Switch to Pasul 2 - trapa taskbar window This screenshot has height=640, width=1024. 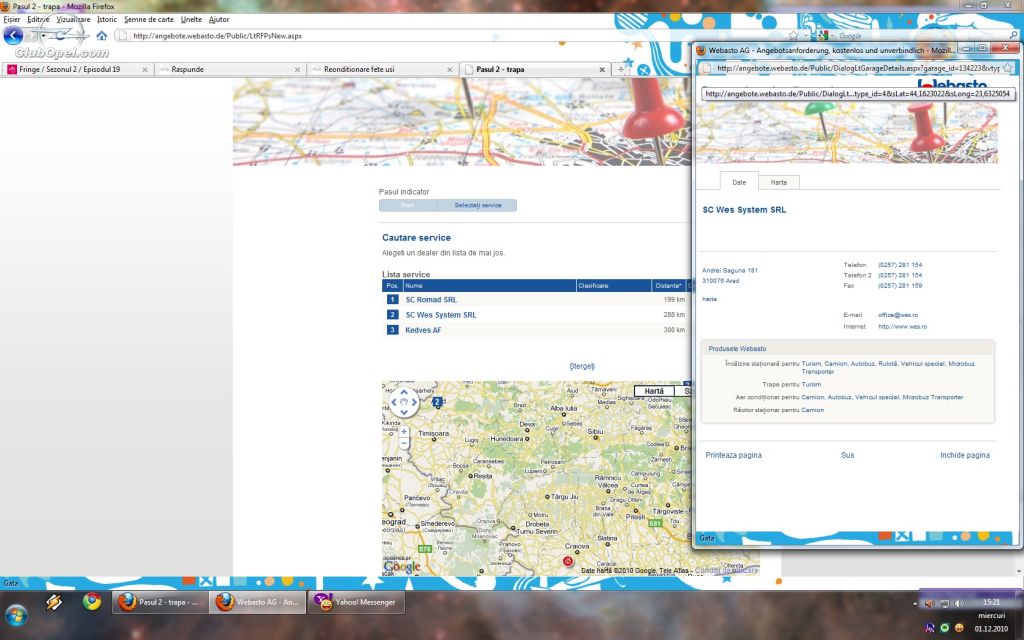coord(161,602)
